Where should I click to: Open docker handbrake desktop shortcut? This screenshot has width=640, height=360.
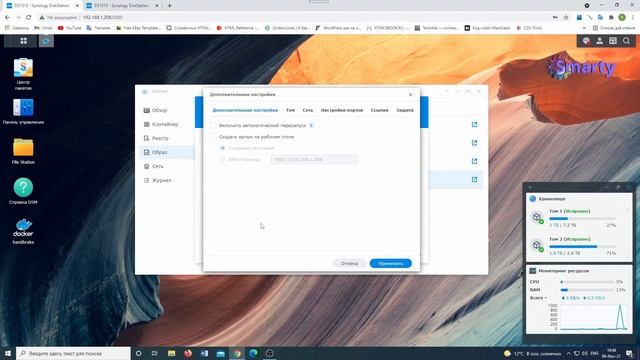click(x=23, y=231)
